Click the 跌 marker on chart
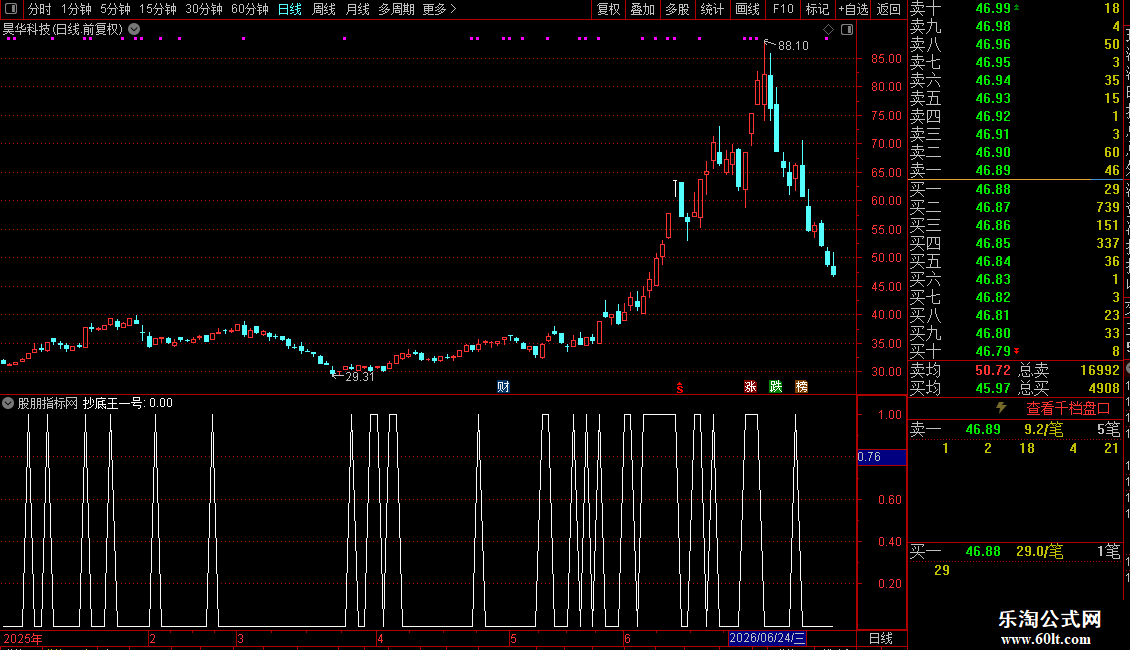Viewport: 1130px width, 650px height. coord(775,387)
